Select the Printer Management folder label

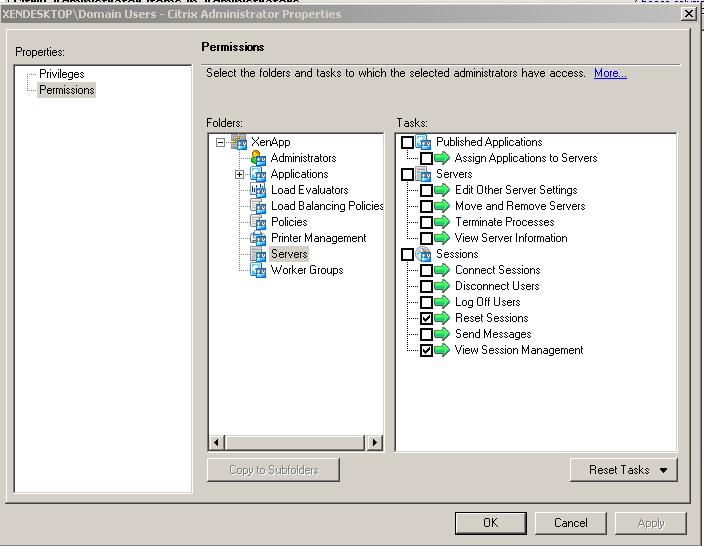(319, 238)
